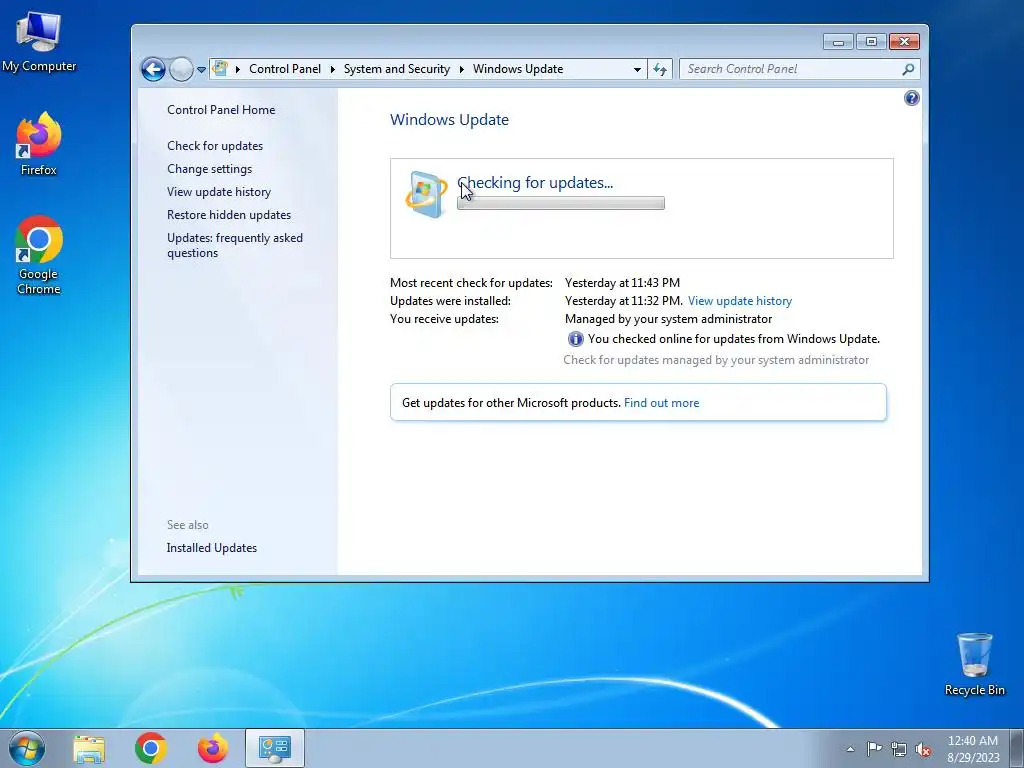Select My Computer desktop icon
Image resolution: width=1024 pixels, height=768 pixels.
tap(39, 40)
